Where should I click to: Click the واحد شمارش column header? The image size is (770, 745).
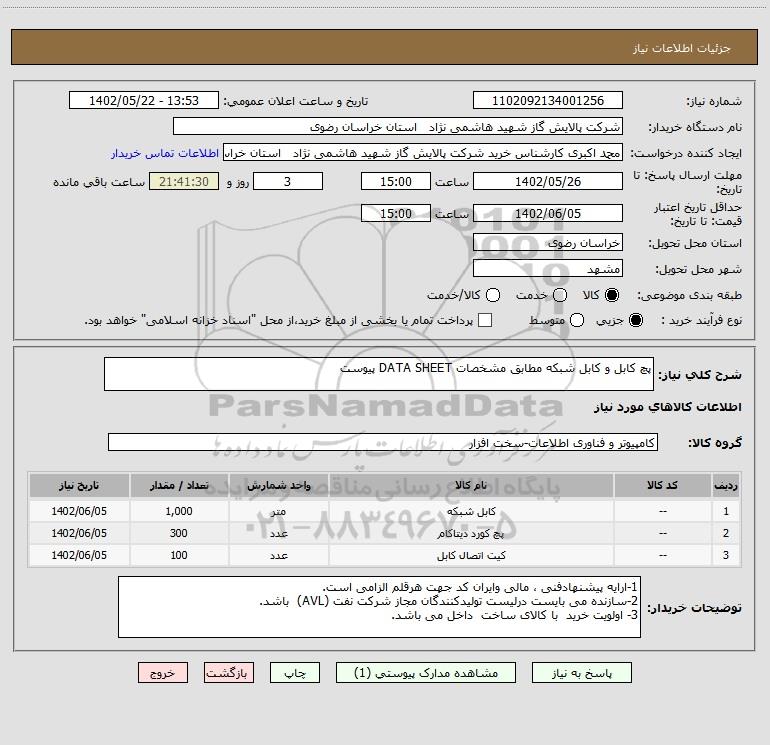coord(278,485)
